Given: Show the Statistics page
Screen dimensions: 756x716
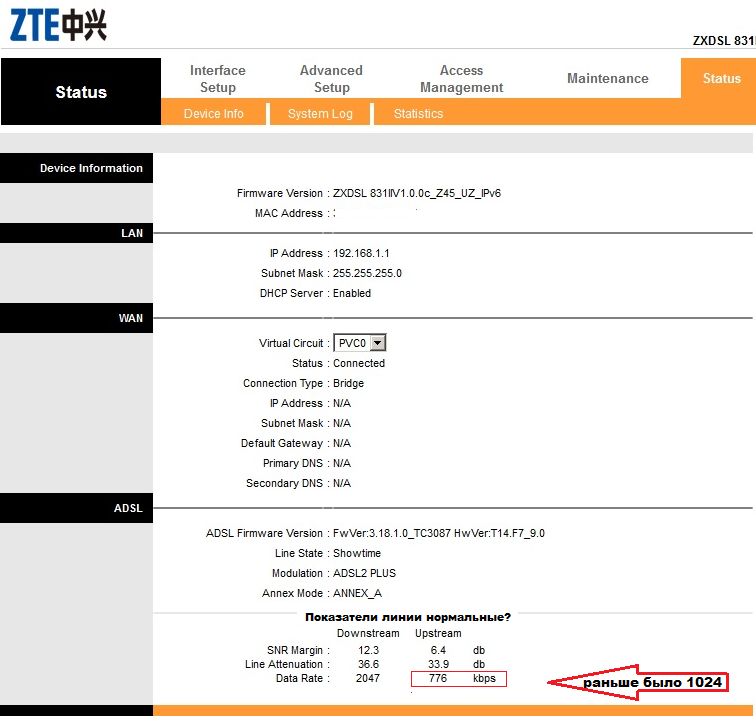Looking at the screenshot, I should [418, 114].
